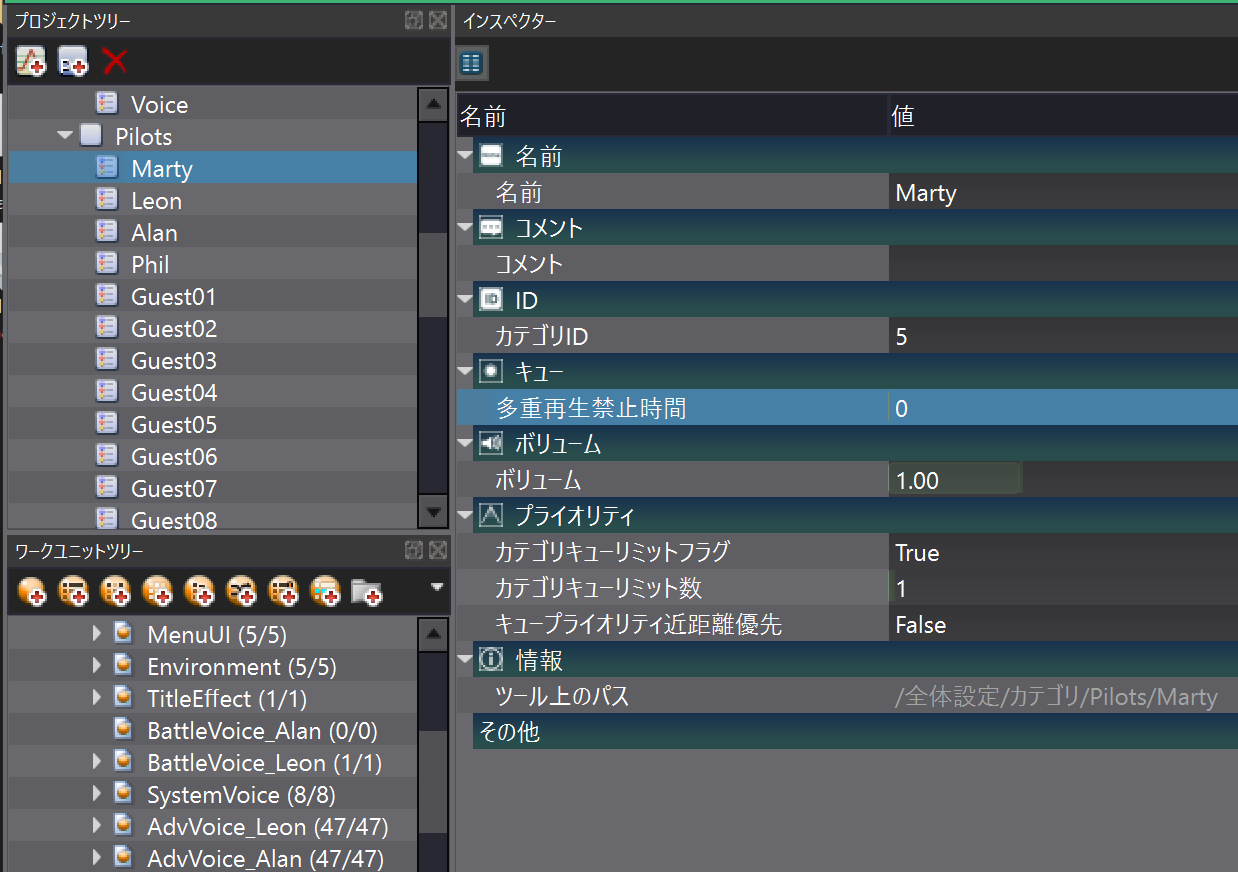Click the ツール上のパス value text
Viewport: 1238px width, 872px height.
(1056, 697)
